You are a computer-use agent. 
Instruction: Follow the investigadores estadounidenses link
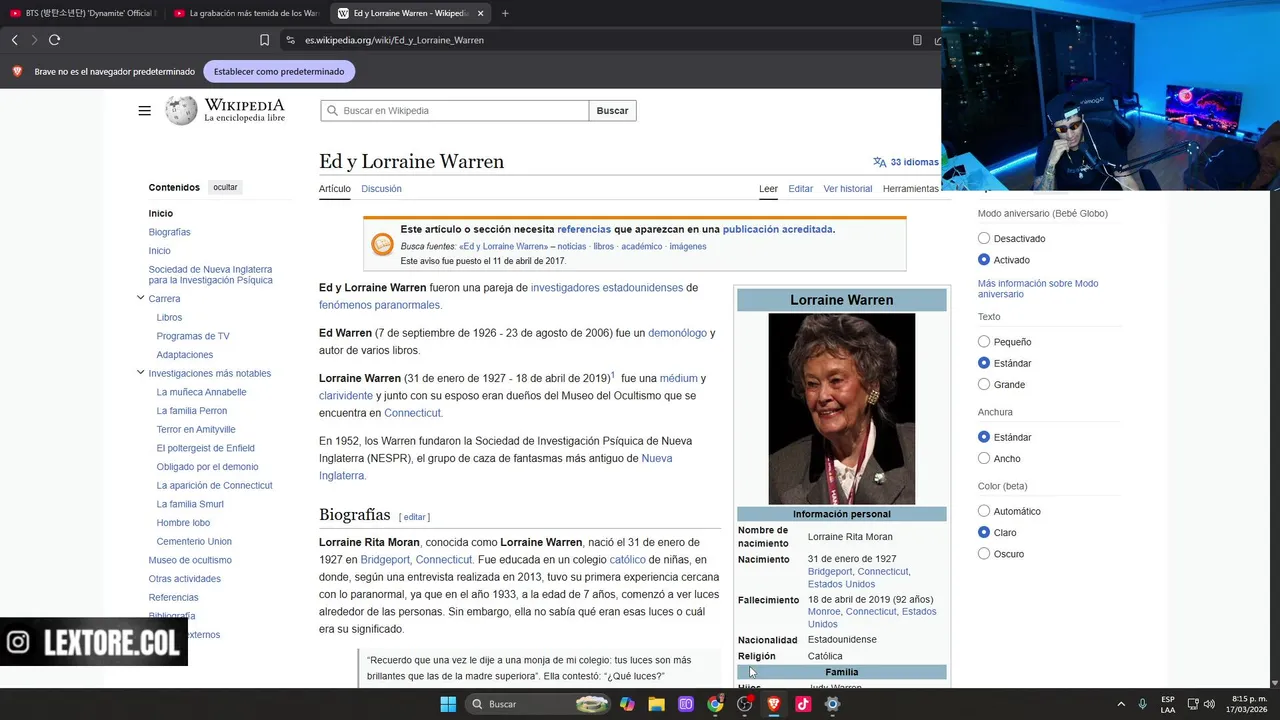click(x=607, y=288)
